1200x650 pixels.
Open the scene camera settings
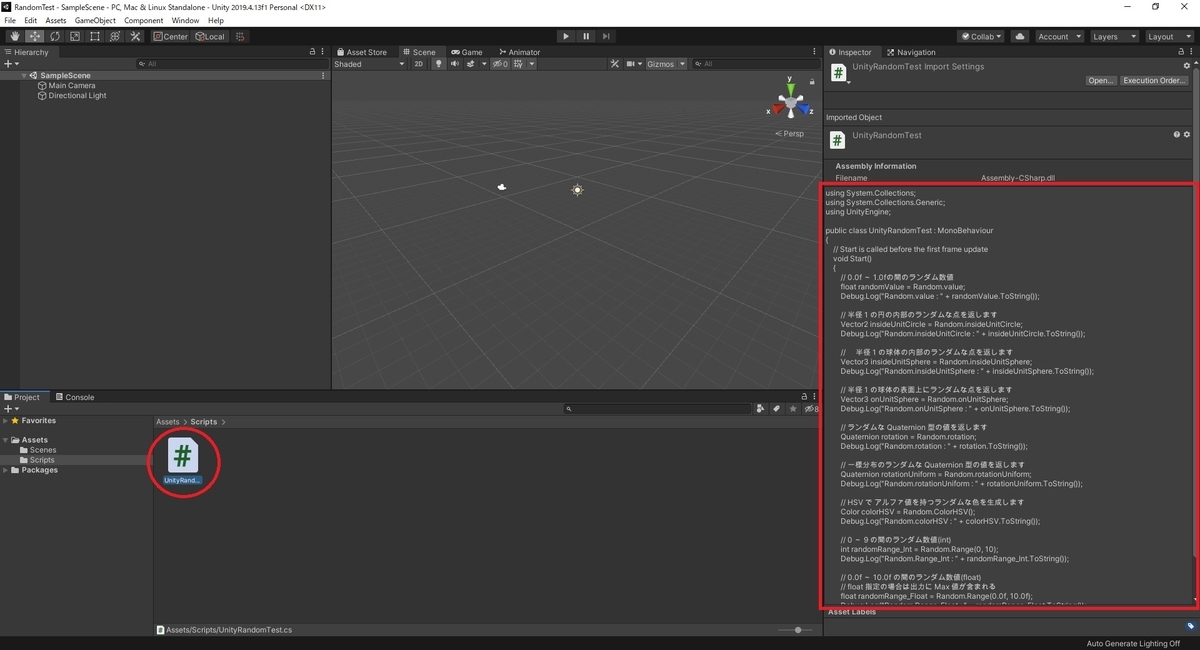coord(633,64)
